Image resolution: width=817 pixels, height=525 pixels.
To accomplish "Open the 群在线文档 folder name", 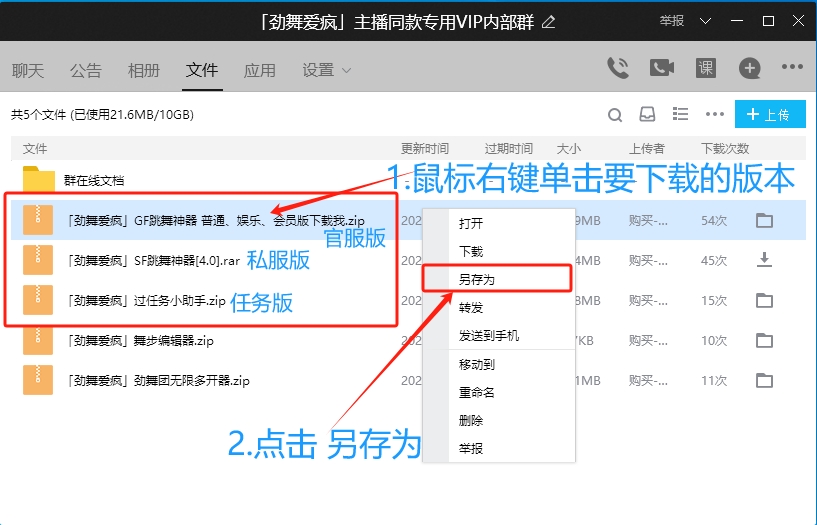I will 94,181.
